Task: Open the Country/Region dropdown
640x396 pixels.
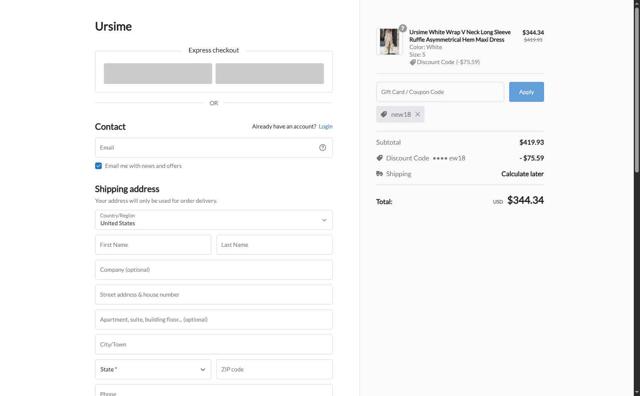Action: [x=214, y=220]
